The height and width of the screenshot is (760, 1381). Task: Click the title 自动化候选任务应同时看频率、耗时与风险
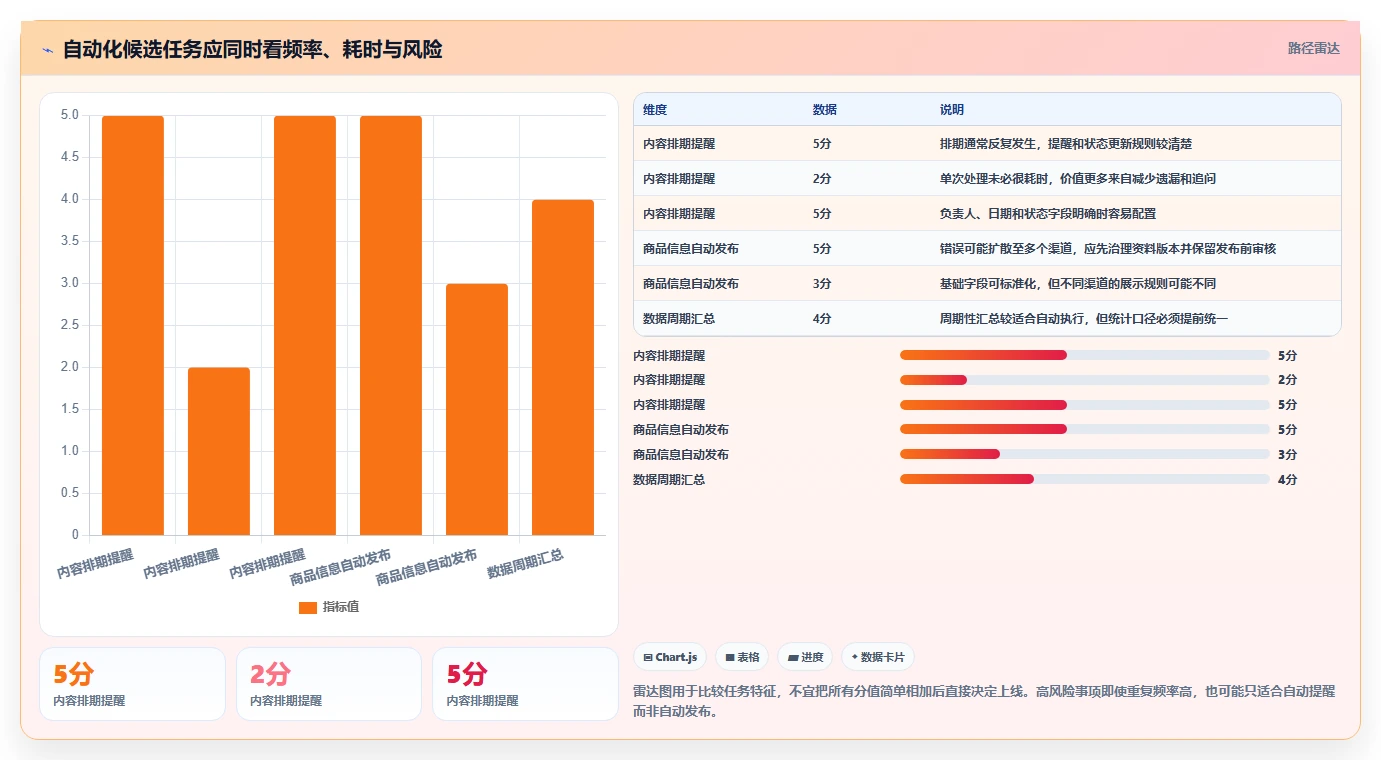(x=253, y=49)
